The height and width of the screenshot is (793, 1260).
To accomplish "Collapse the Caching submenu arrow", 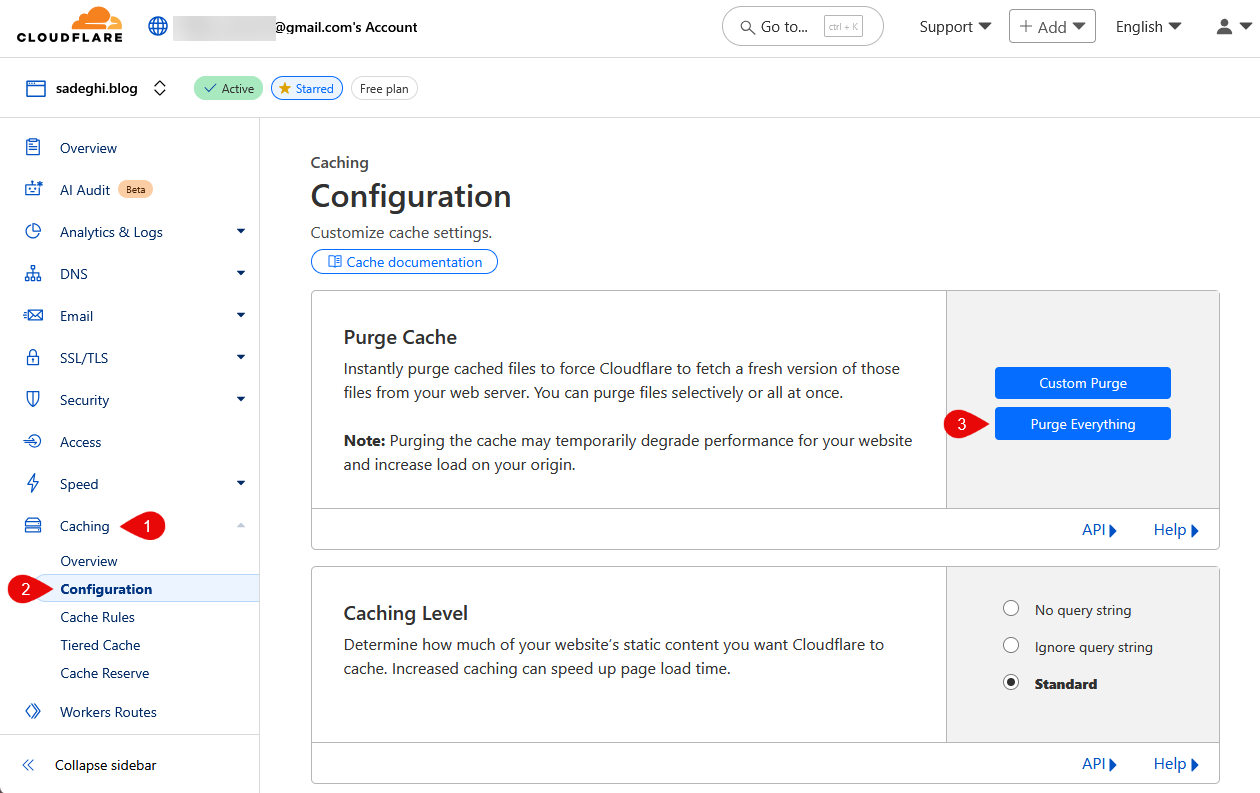I will (240, 525).
